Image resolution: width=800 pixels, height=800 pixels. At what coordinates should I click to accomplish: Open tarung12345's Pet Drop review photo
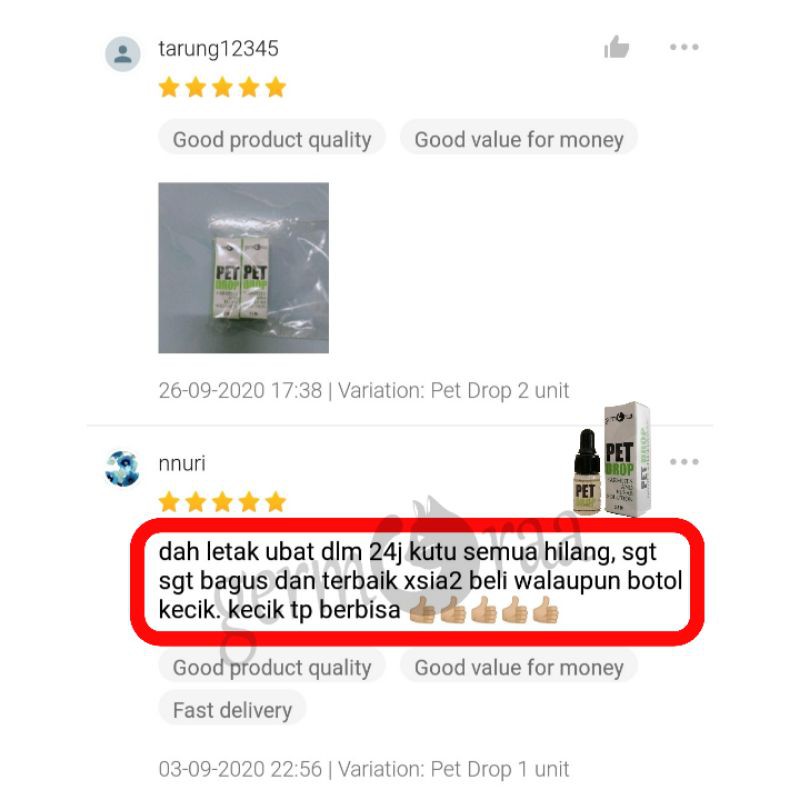243,268
